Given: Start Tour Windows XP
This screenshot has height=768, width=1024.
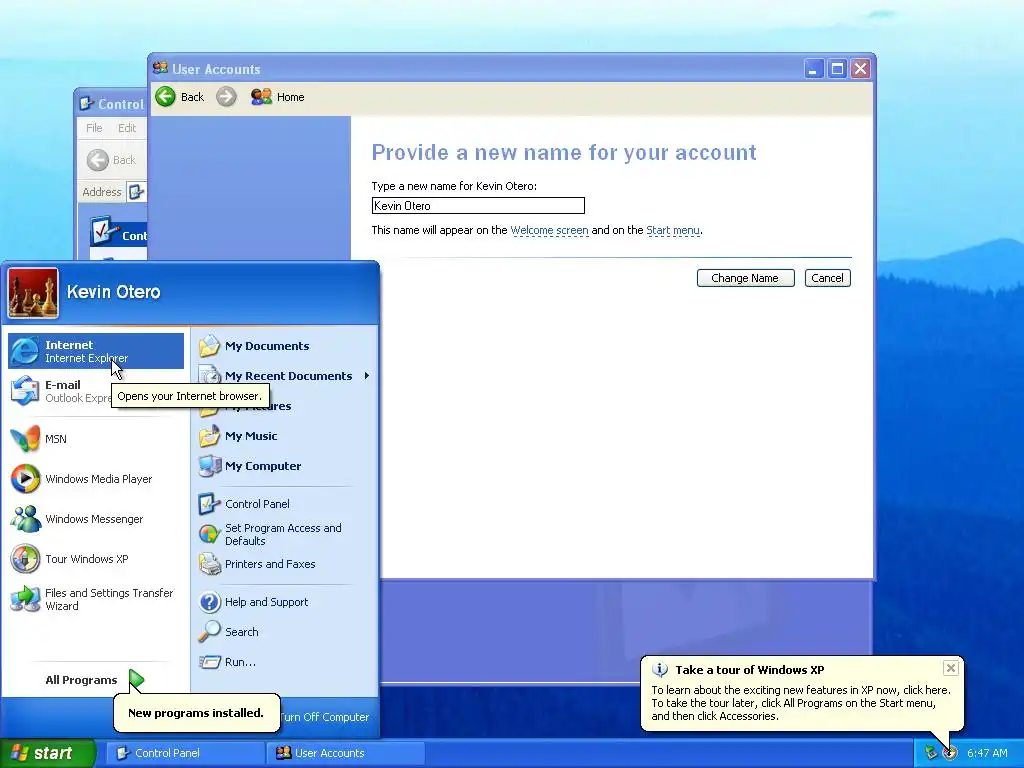Looking at the screenshot, I should click(96, 559).
